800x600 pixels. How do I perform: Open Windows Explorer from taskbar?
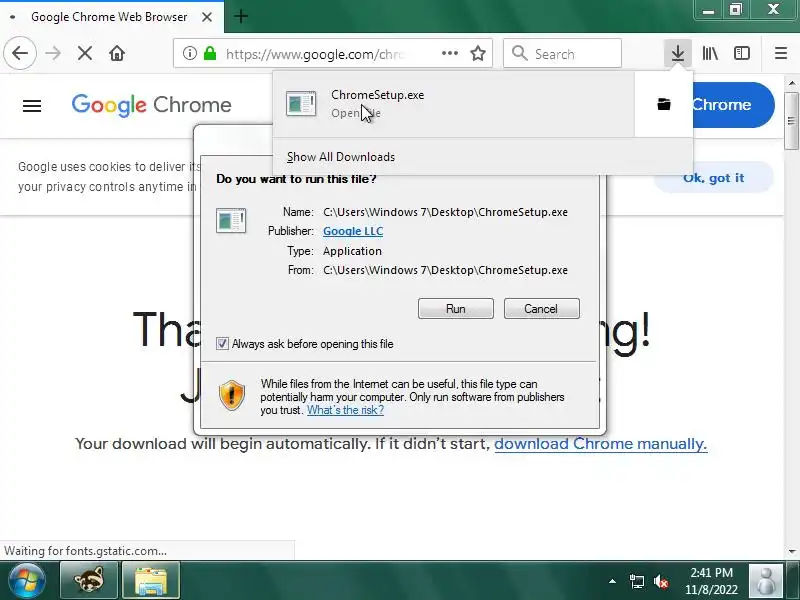(151, 581)
